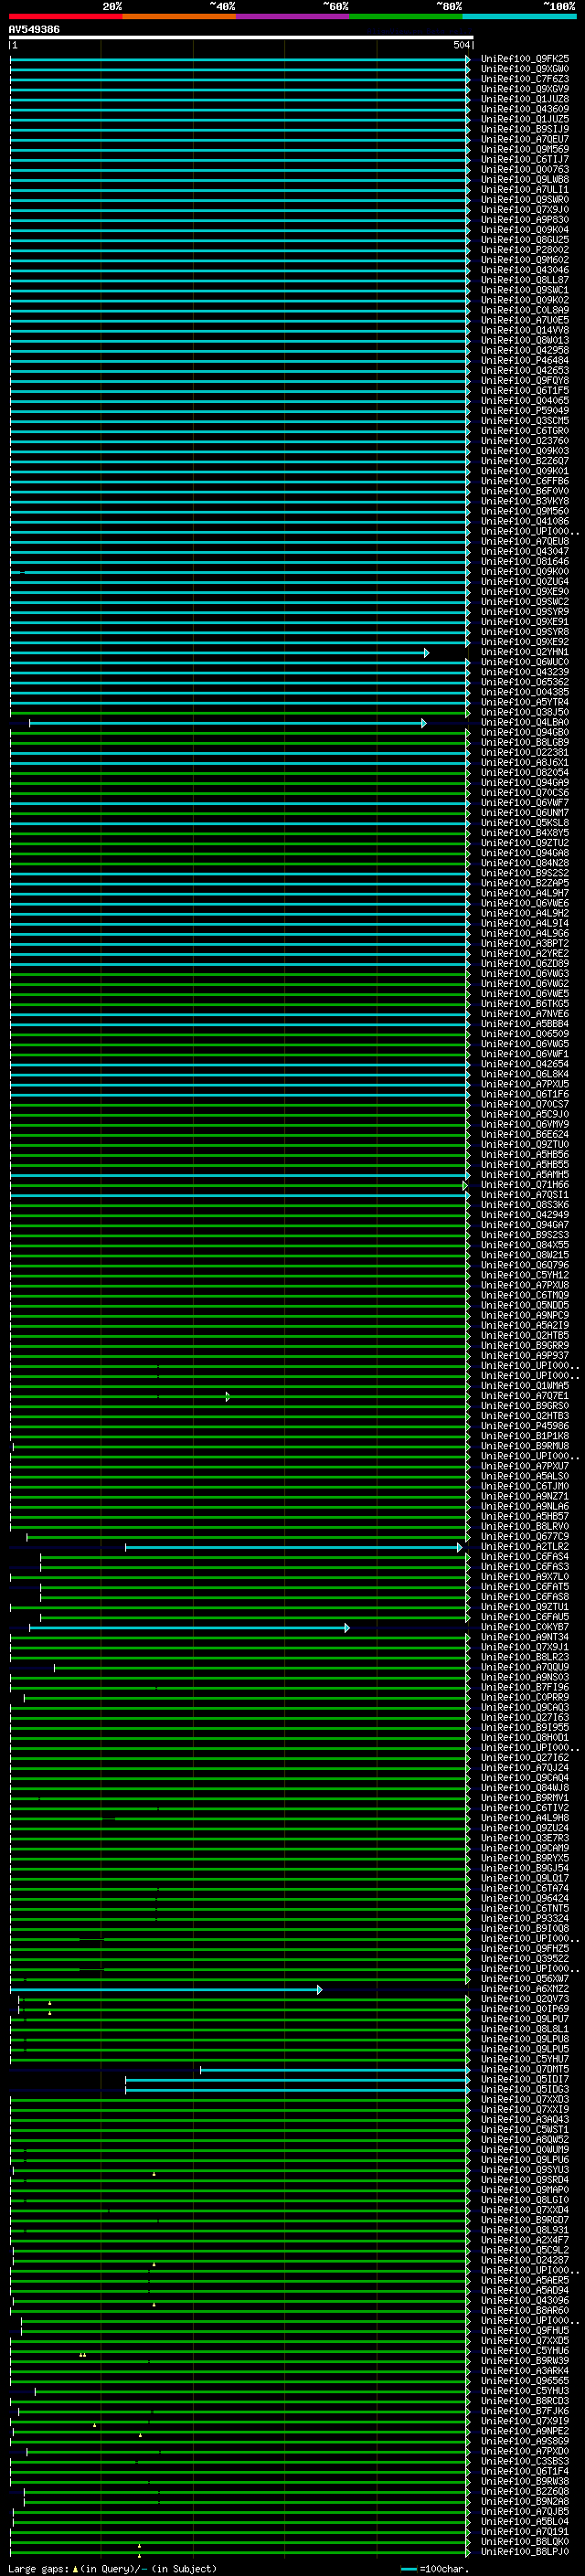Select the UniRef100_O24287 label
This screenshot has width=585, height=2576.
[525, 2261]
